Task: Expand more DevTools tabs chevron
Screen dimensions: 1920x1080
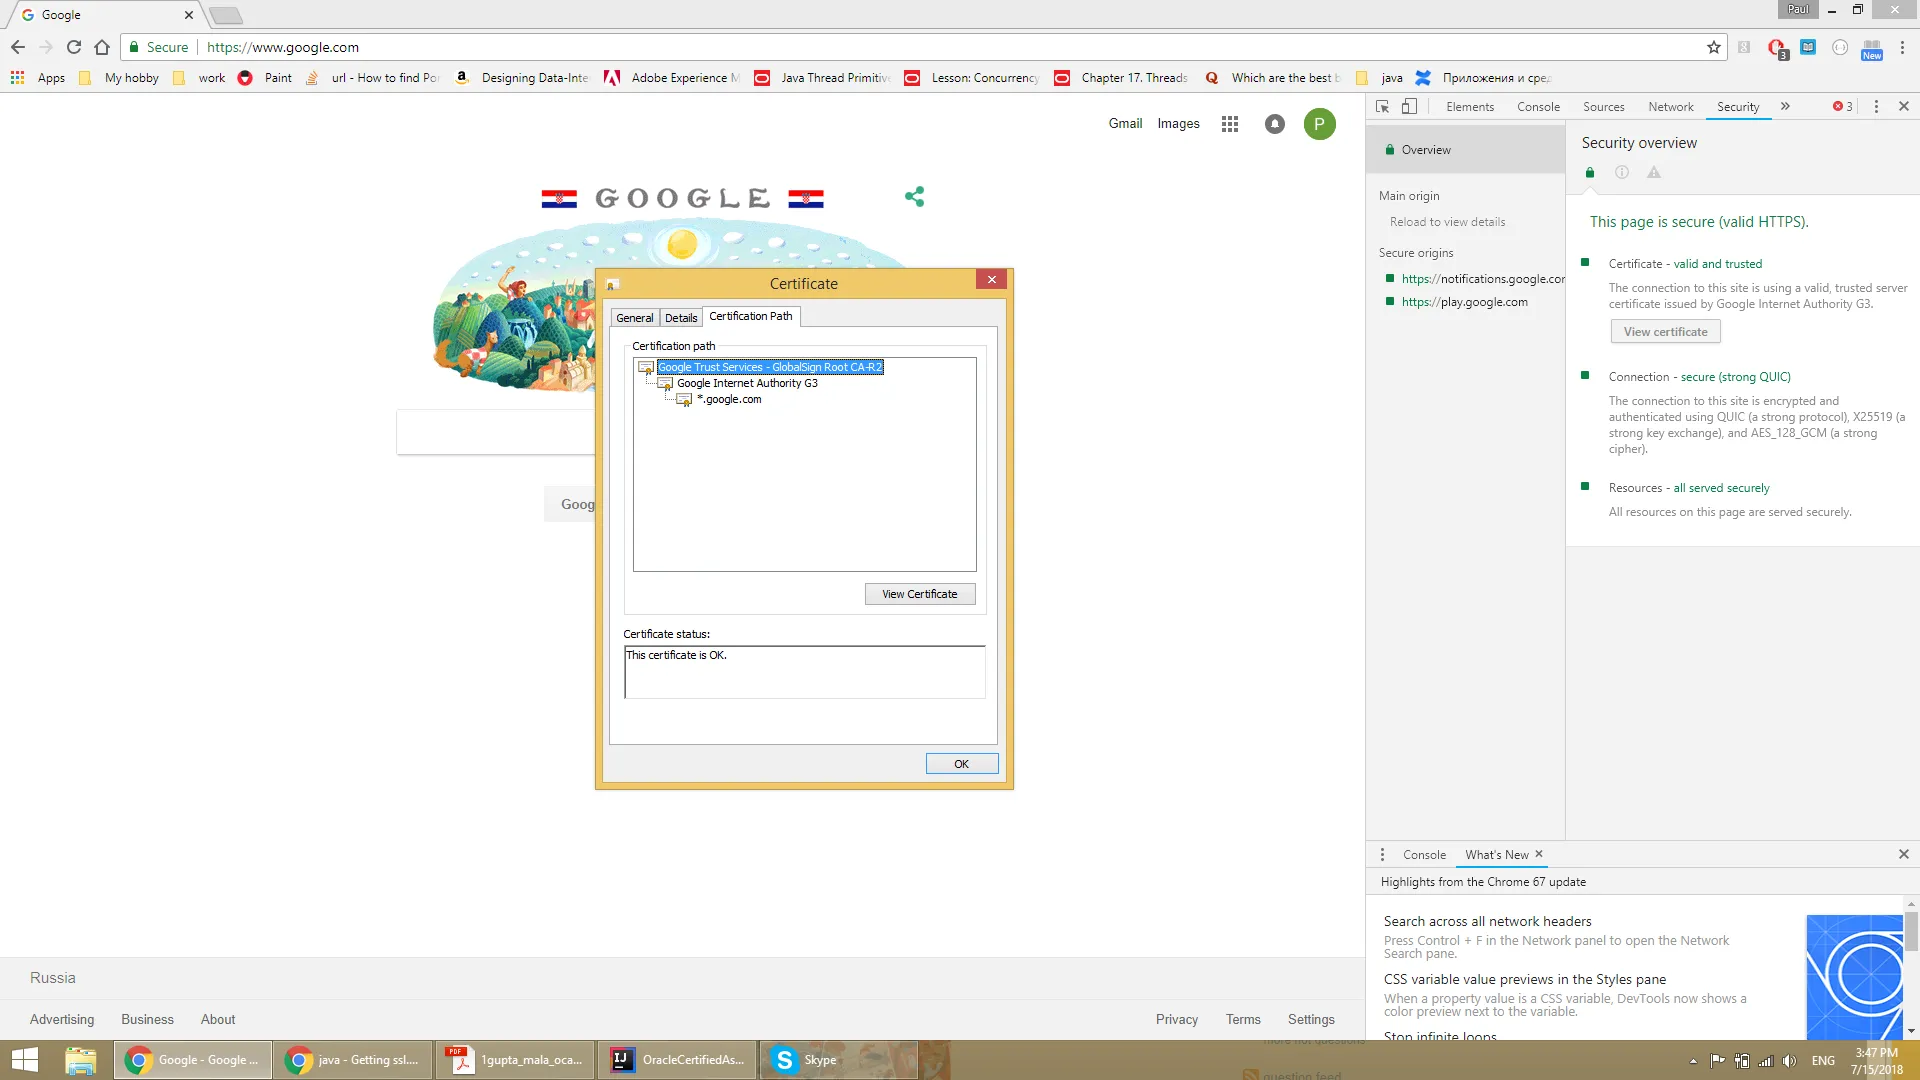Action: pos(1785,107)
